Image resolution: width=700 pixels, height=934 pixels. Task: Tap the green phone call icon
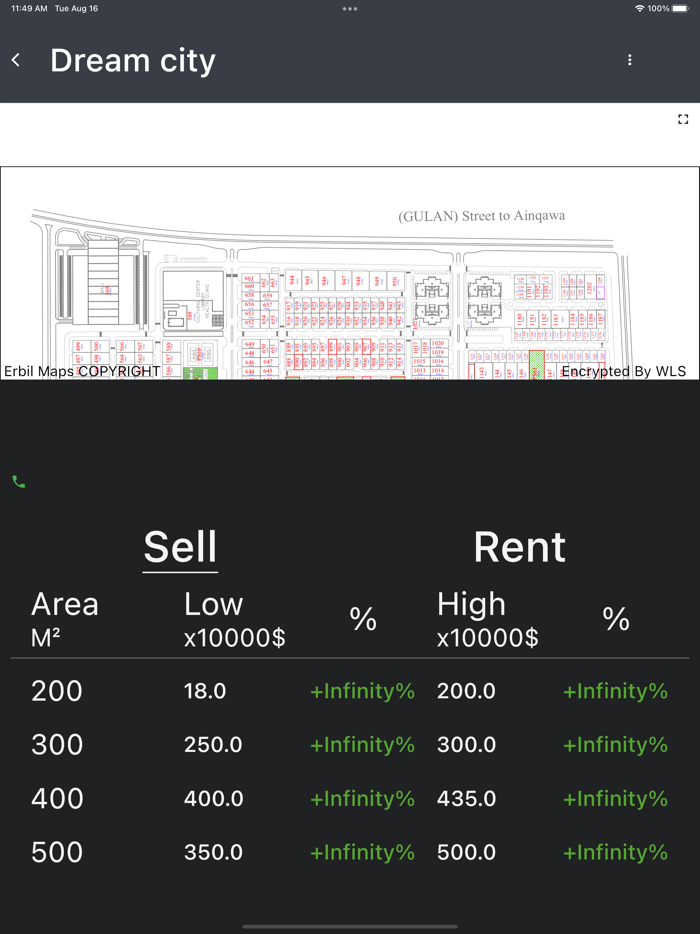pyautogui.click(x=18, y=481)
